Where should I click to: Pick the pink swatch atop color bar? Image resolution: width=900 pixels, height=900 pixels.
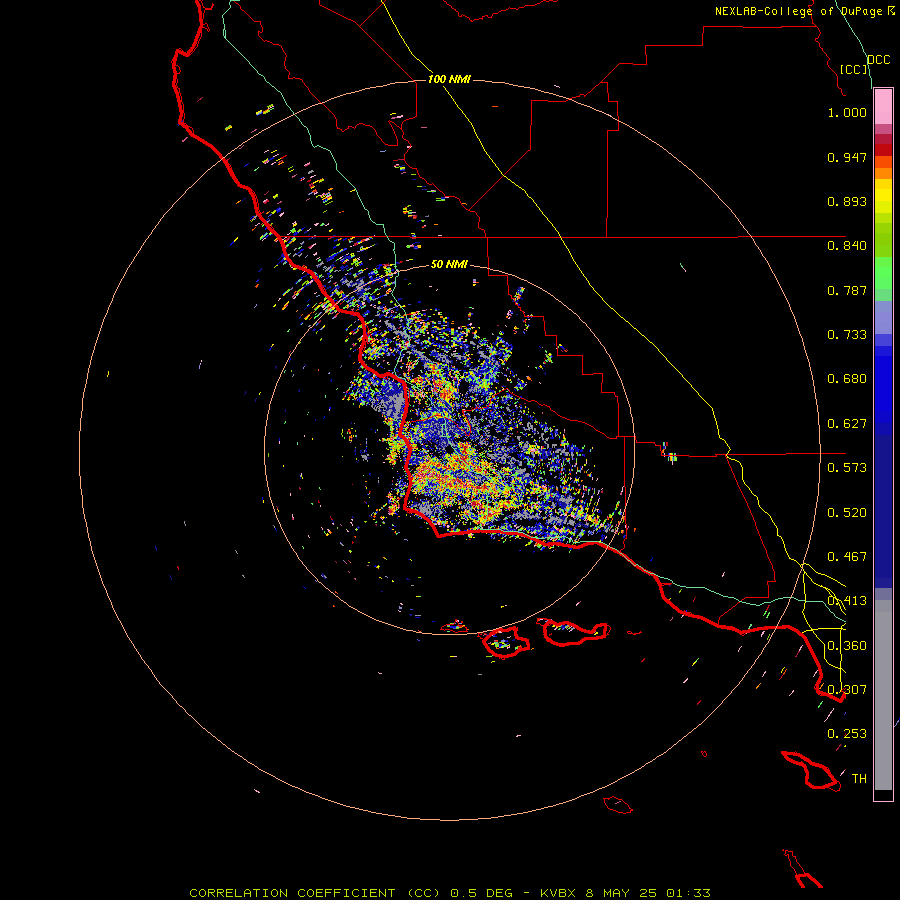(x=883, y=107)
